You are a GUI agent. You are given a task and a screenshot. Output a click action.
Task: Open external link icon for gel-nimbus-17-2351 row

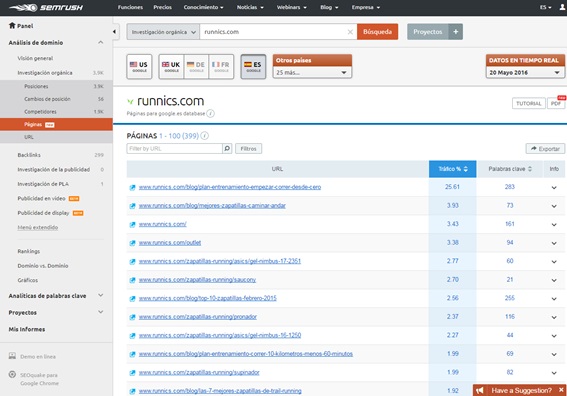pyautogui.click(x=132, y=261)
